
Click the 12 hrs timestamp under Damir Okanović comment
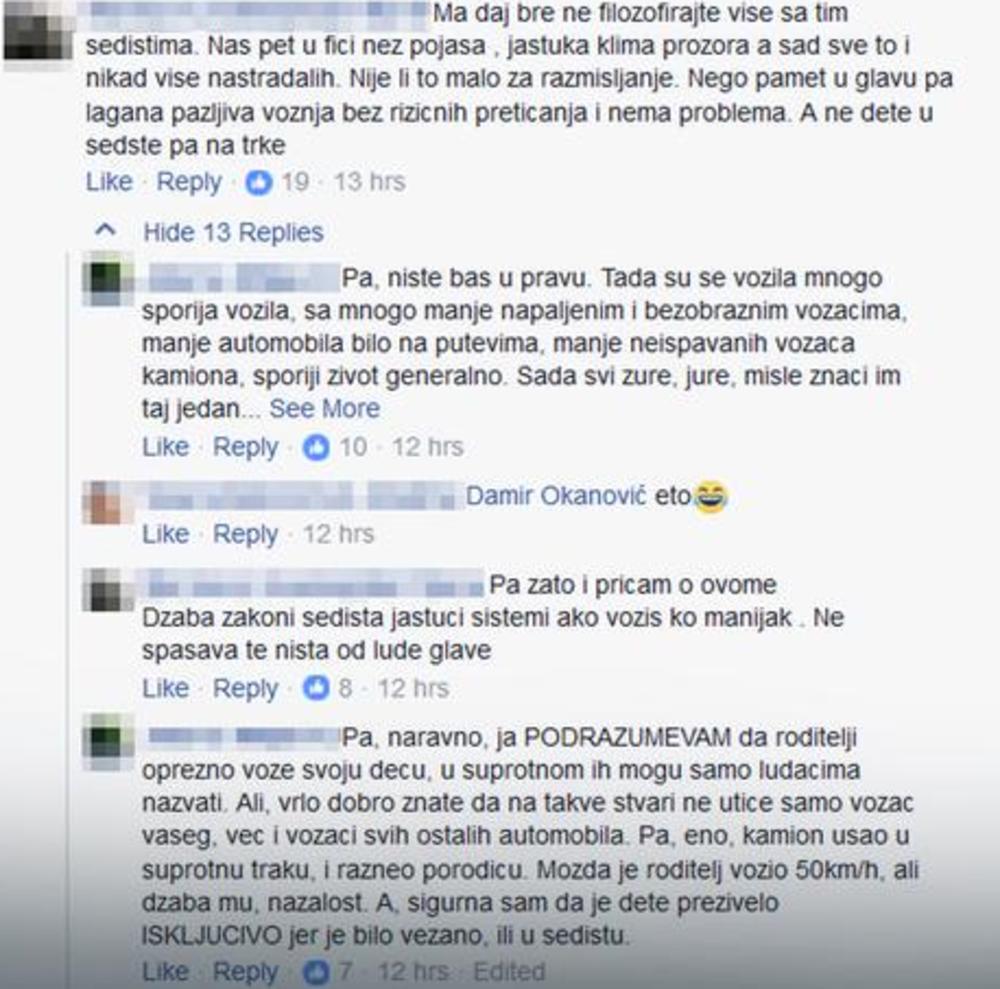click(x=338, y=534)
